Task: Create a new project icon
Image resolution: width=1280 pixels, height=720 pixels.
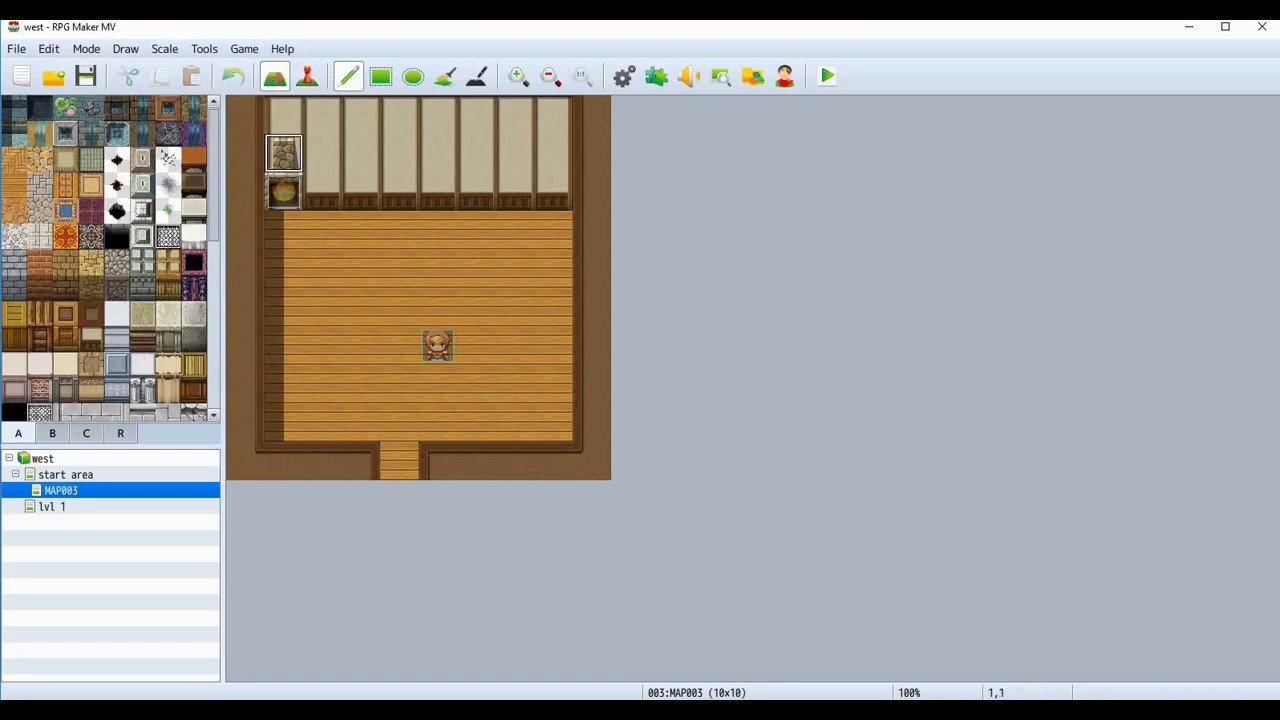Action: click(22, 76)
